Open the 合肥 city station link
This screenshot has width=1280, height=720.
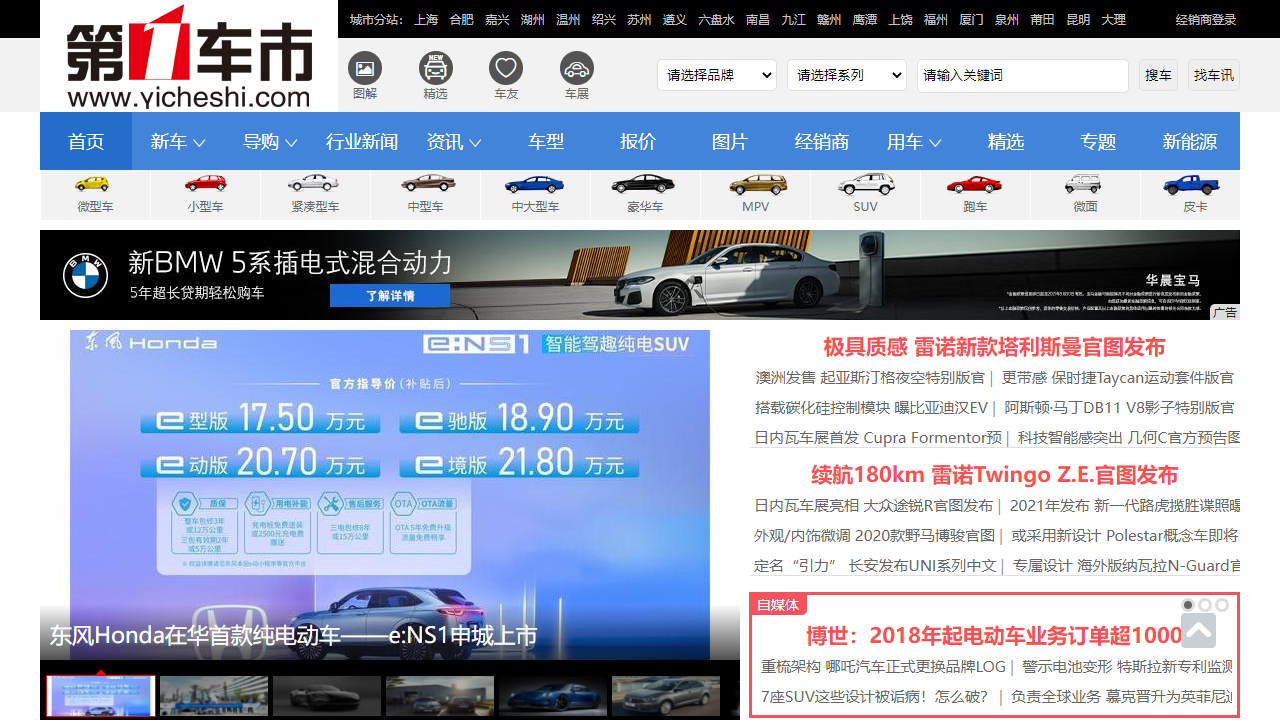coord(462,19)
